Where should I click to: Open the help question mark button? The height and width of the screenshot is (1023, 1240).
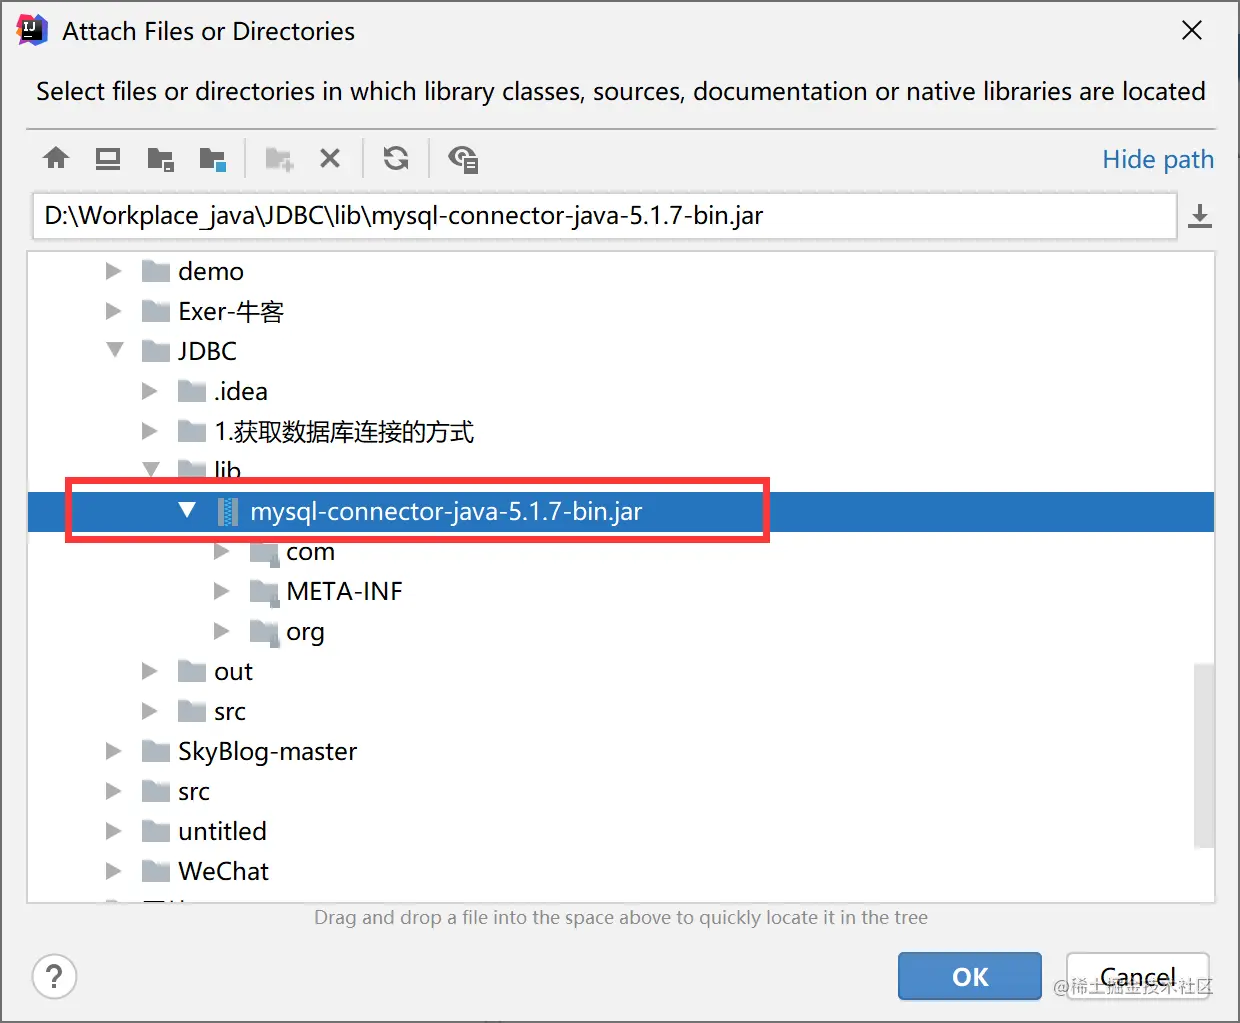click(x=55, y=976)
